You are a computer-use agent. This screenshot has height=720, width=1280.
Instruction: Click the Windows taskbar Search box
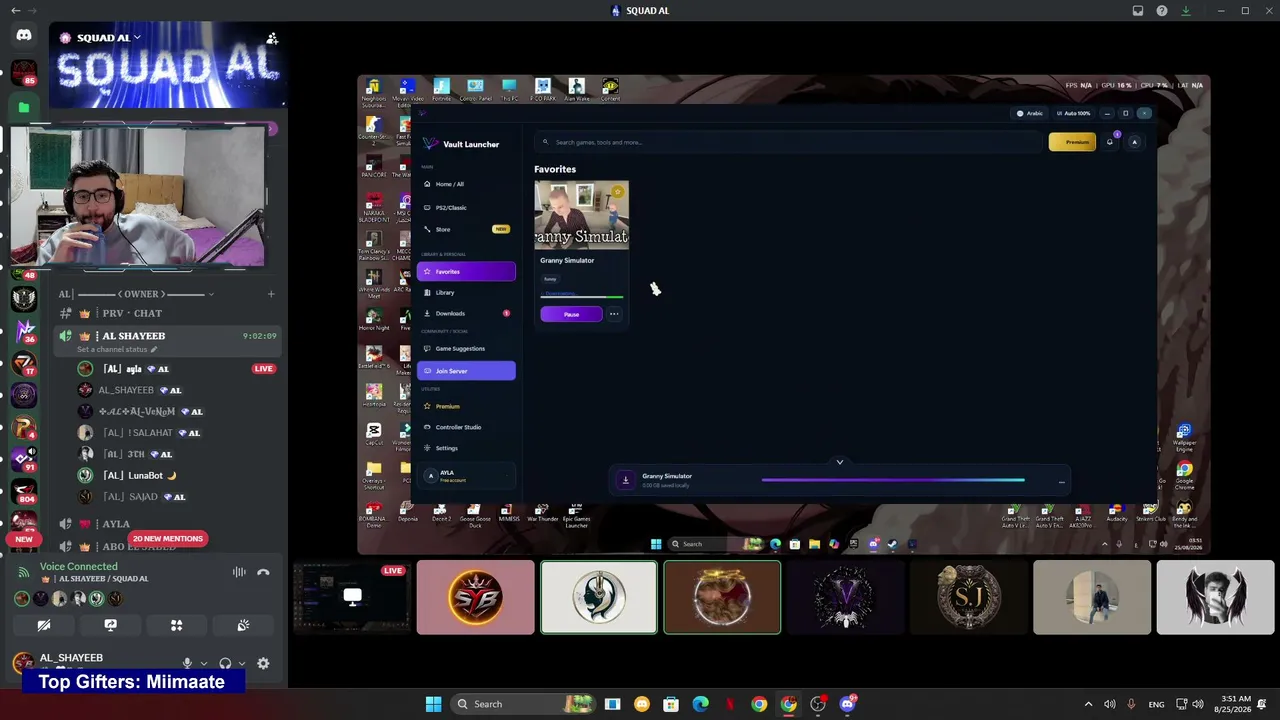pyautogui.click(x=522, y=704)
